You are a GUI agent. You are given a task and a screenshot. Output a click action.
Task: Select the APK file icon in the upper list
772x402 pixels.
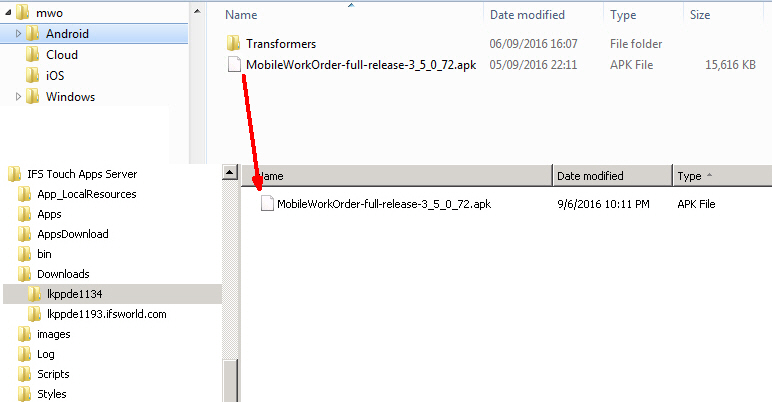pyautogui.click(x=234, y=65)
